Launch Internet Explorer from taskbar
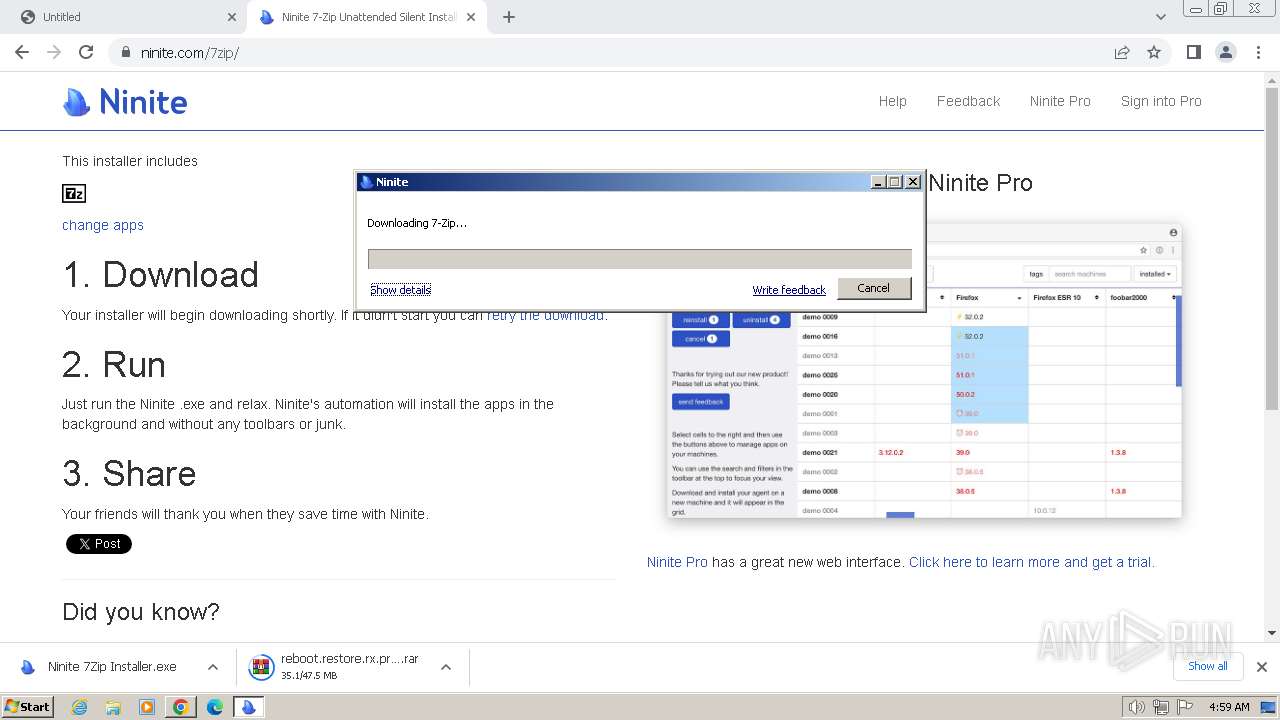The width and height of the screenshot is (1280, 720). point(79,707)
